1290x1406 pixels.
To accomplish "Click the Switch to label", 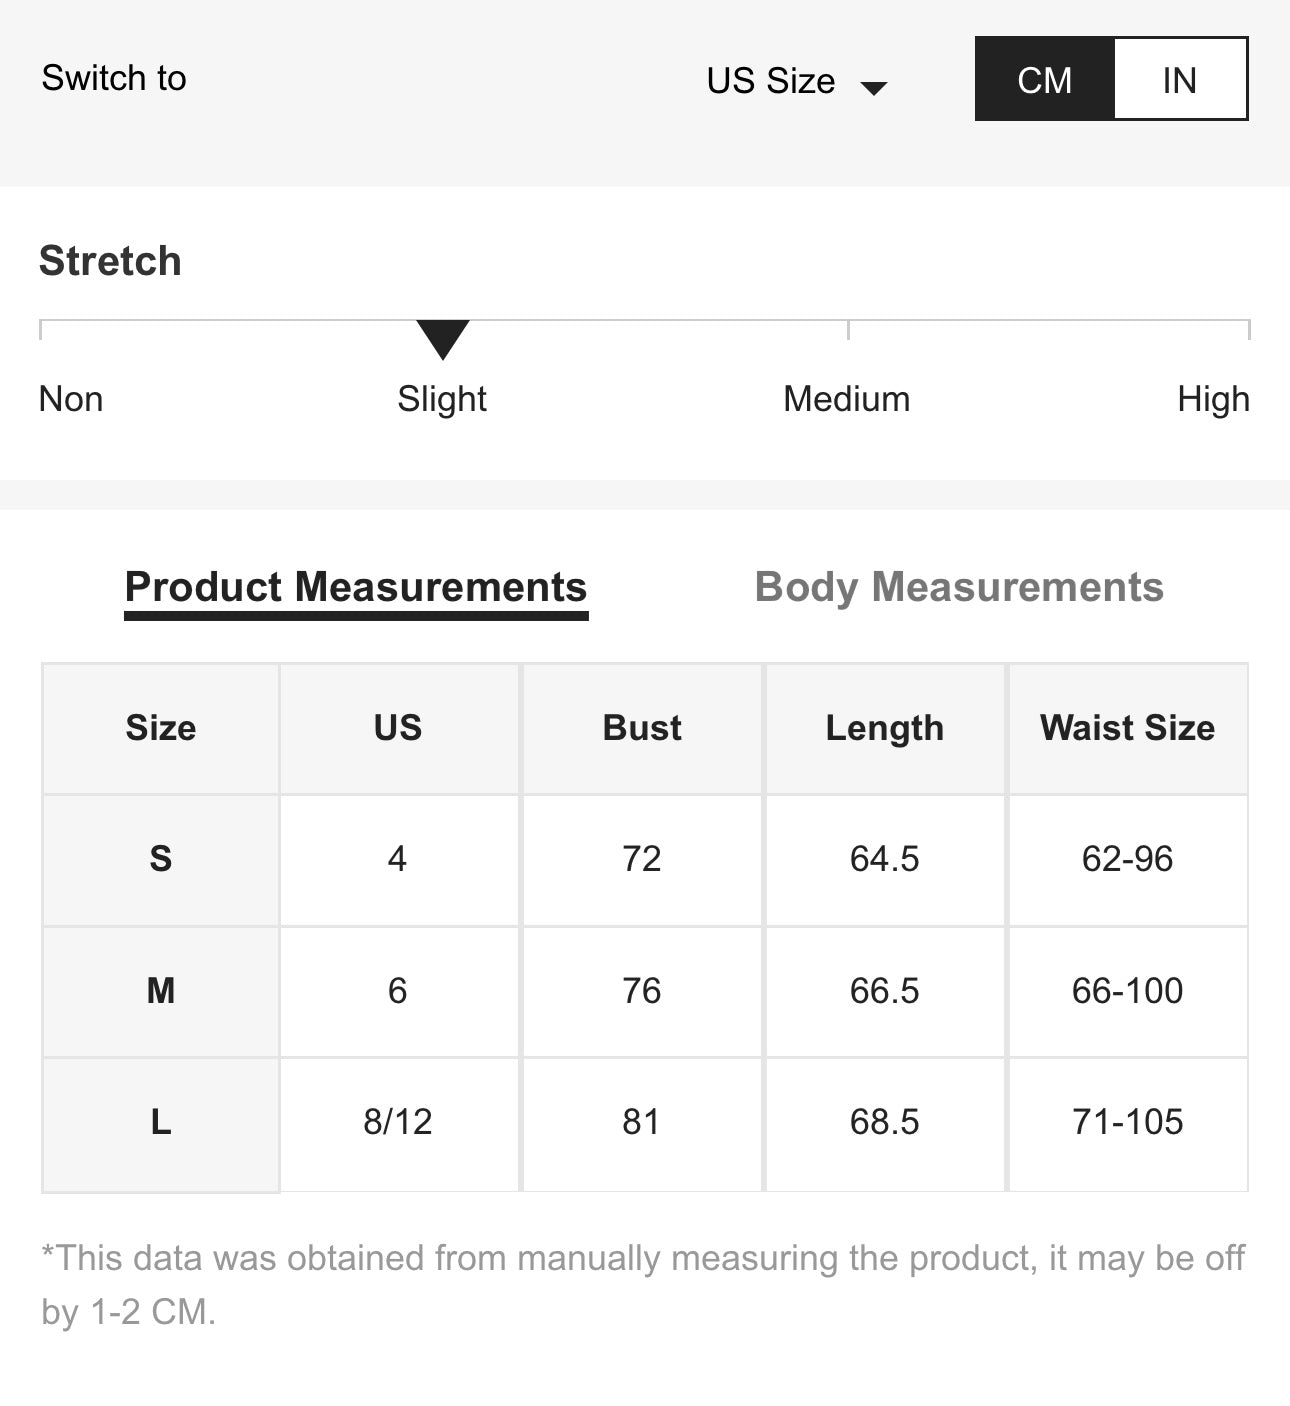I will [114, 78].
